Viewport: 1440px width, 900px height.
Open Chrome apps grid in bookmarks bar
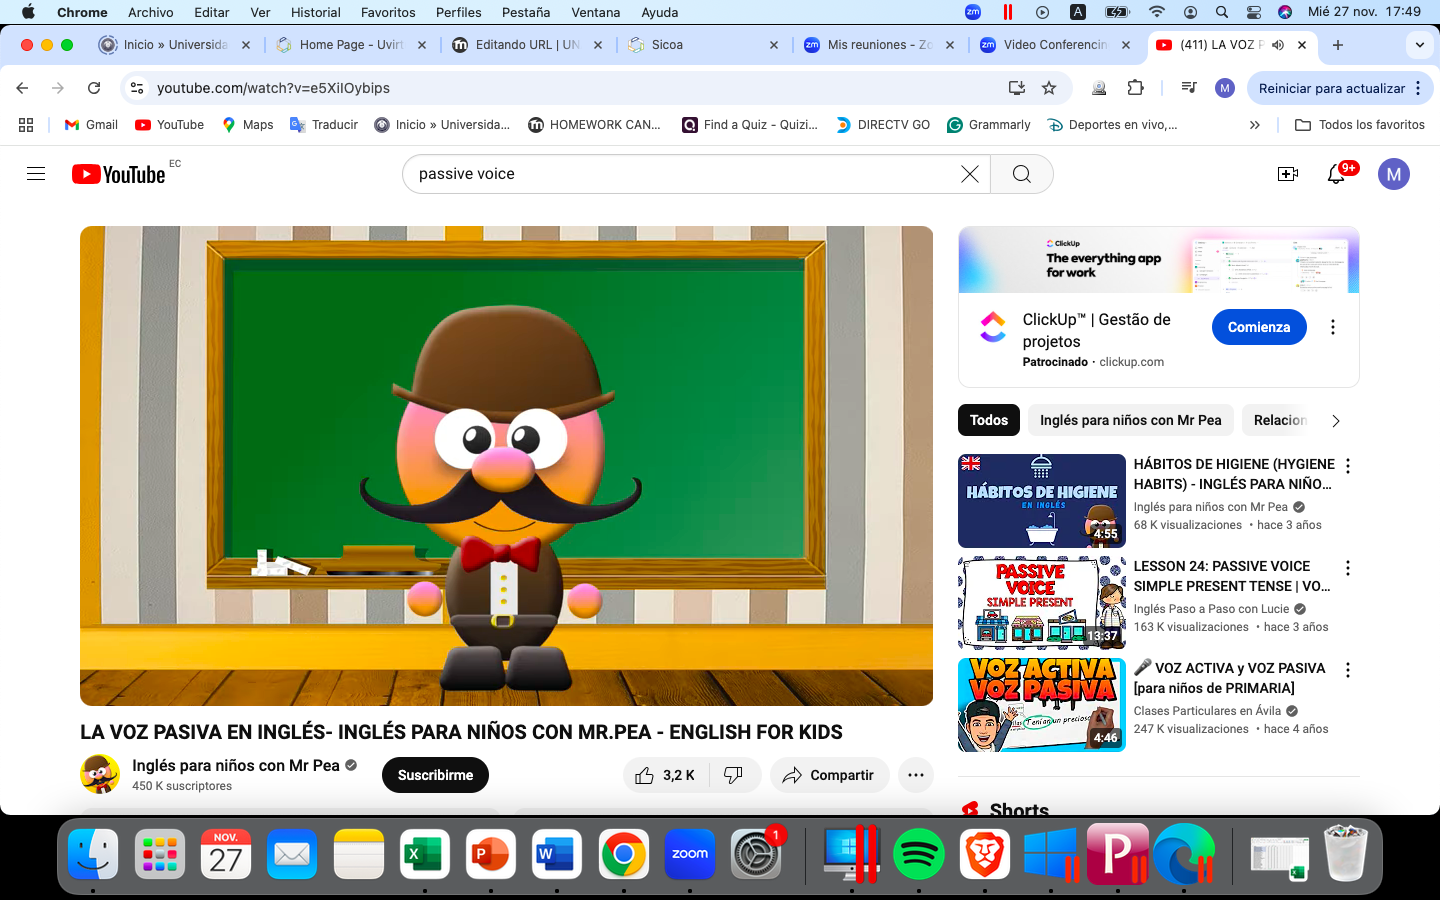26,125
